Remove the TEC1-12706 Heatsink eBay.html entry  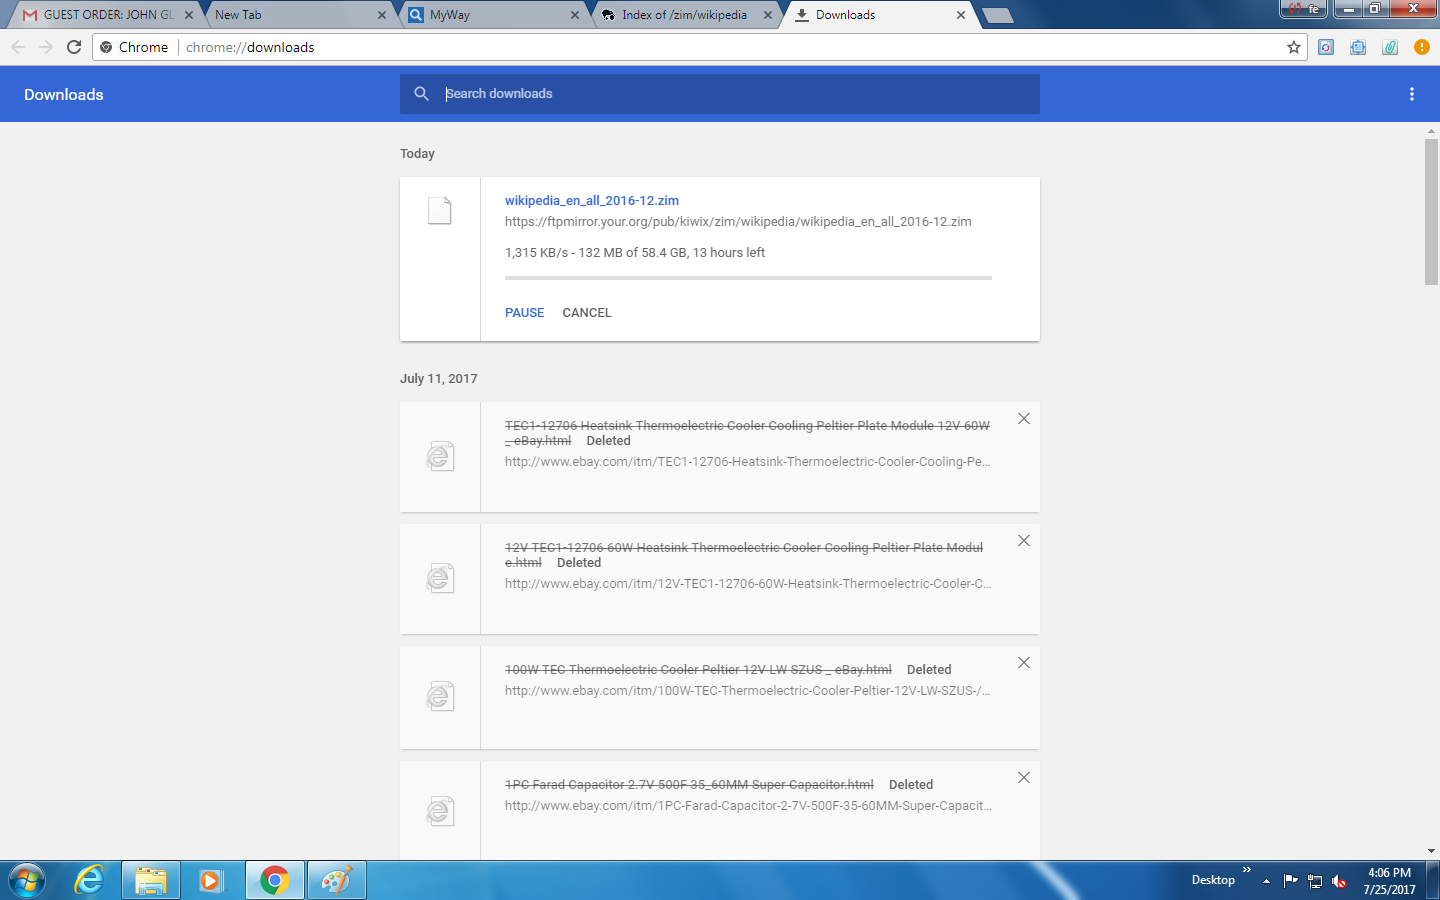1024,419
